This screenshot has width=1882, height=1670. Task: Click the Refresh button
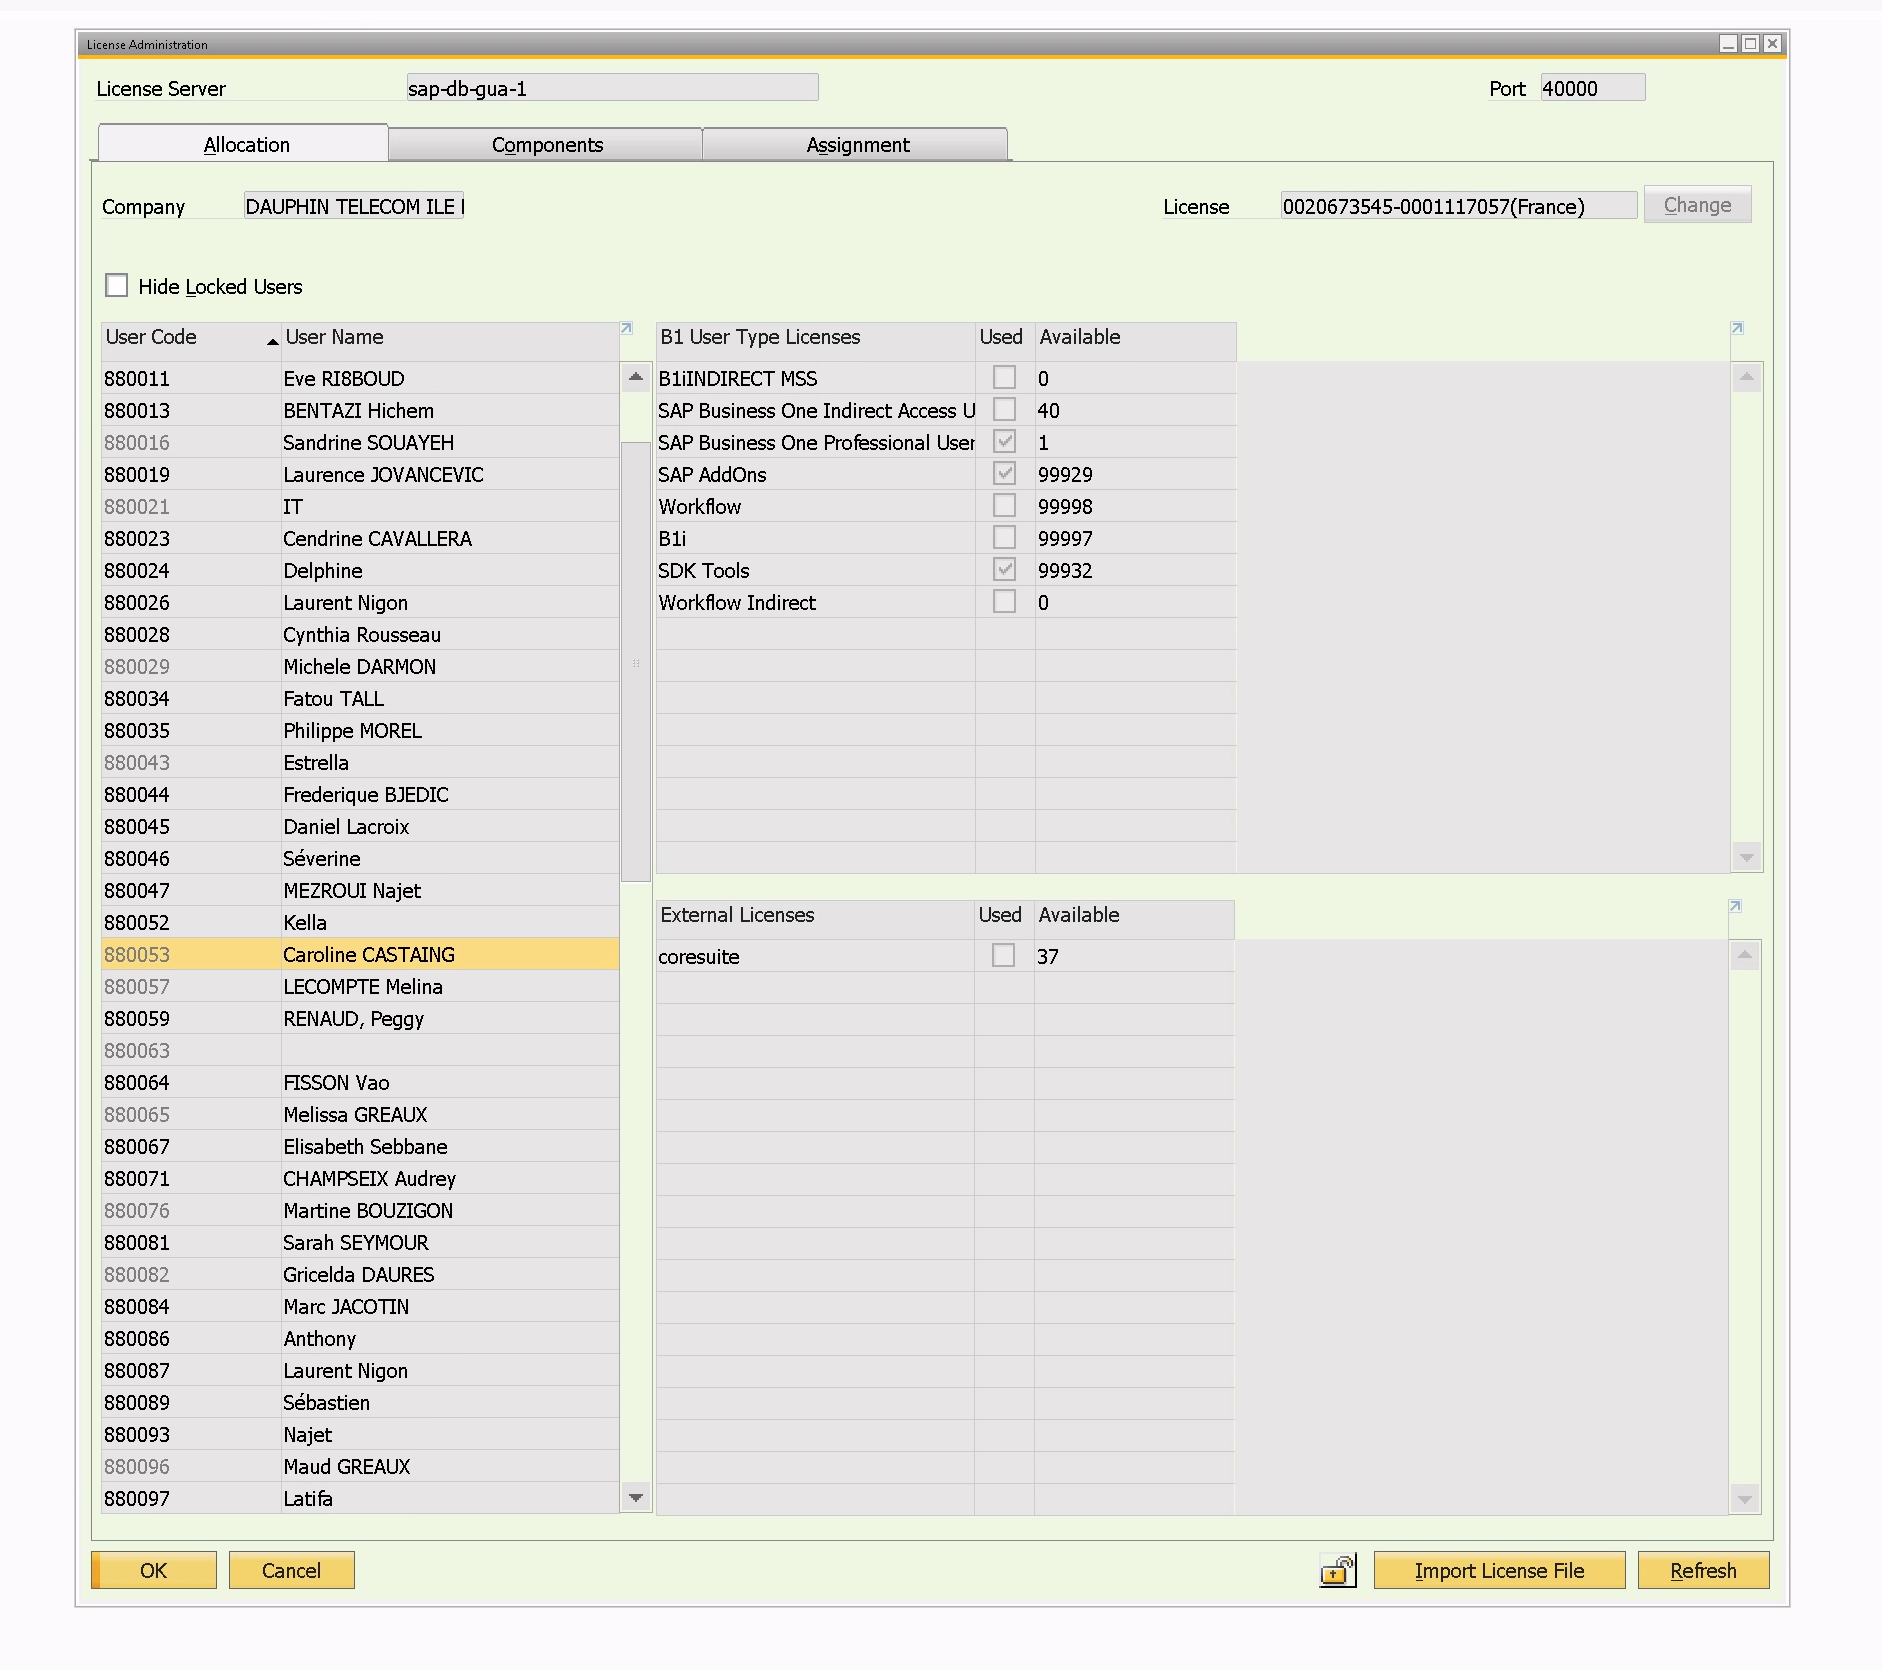[1702, 1570]
